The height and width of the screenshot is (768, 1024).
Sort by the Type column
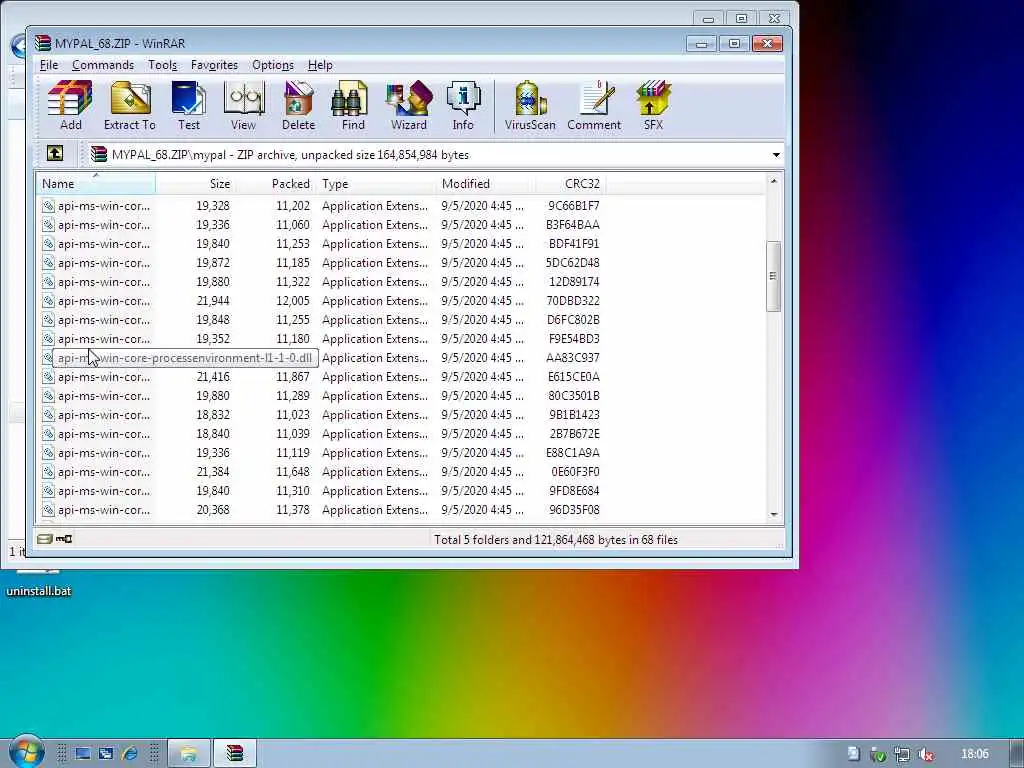pos(376,184)
